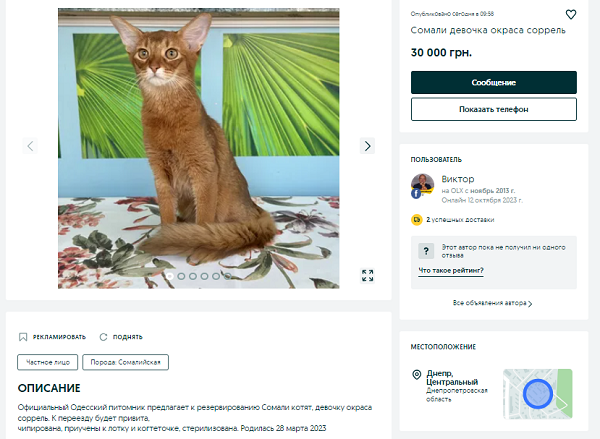Go to next photo with right arrow
Screen dimensions: 600x439
click(x=368, y=146)
